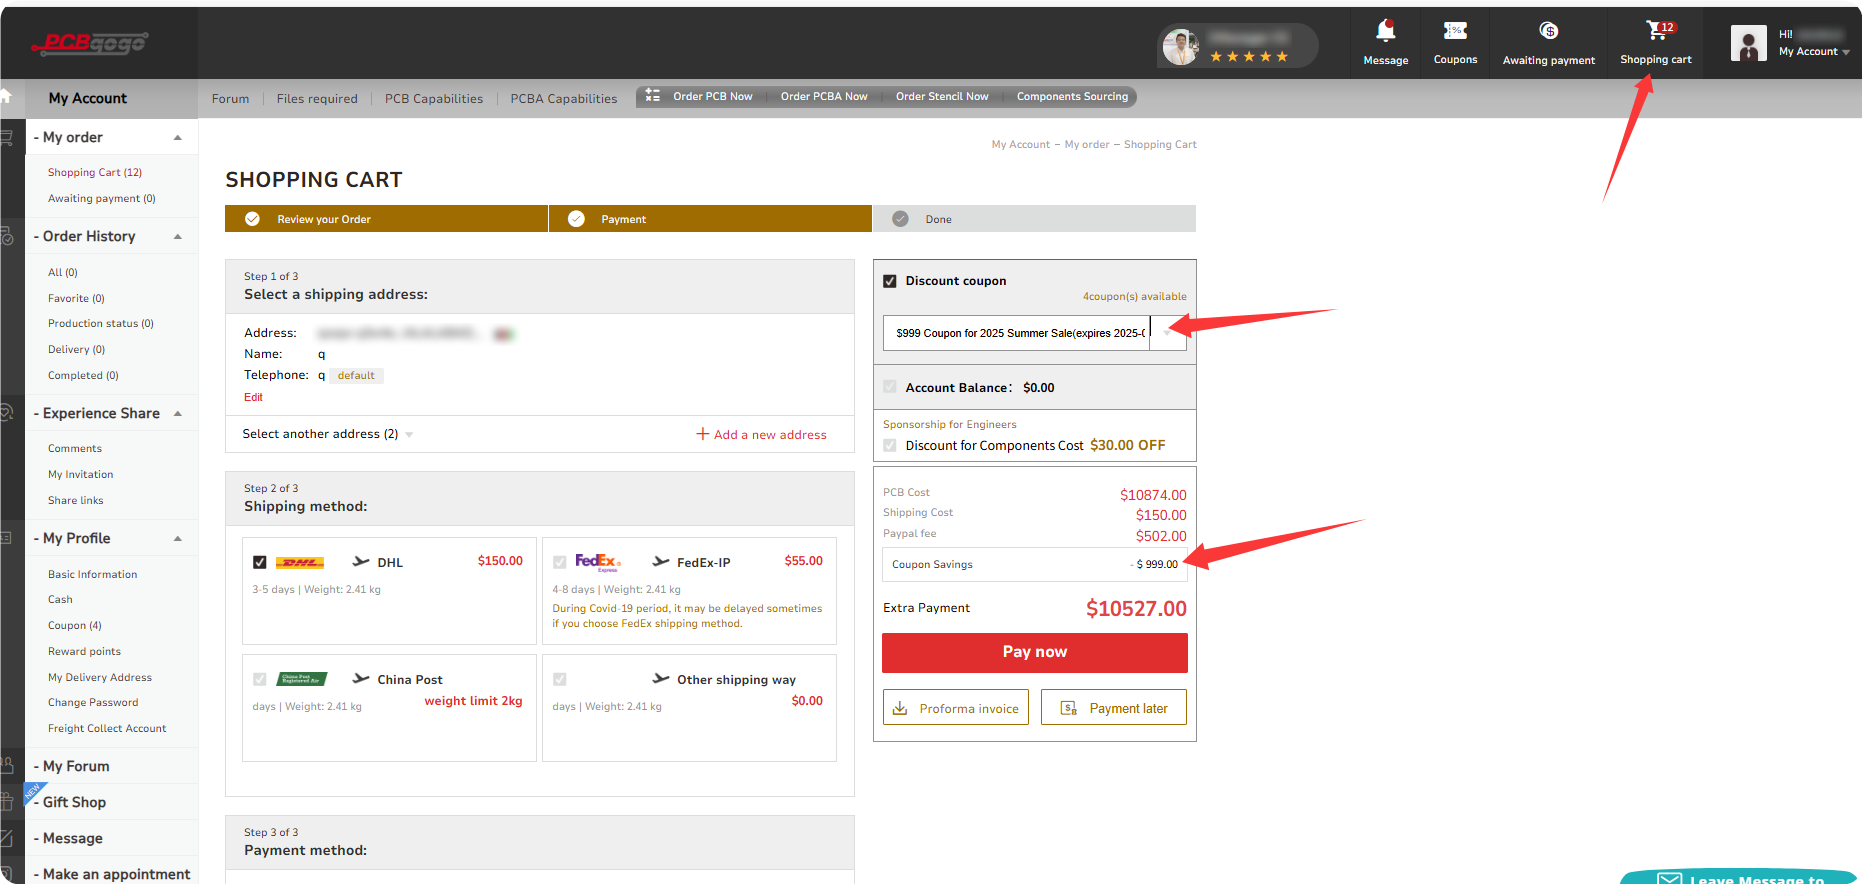Click the FedEx carrier logo

click(x=598, y=562)
